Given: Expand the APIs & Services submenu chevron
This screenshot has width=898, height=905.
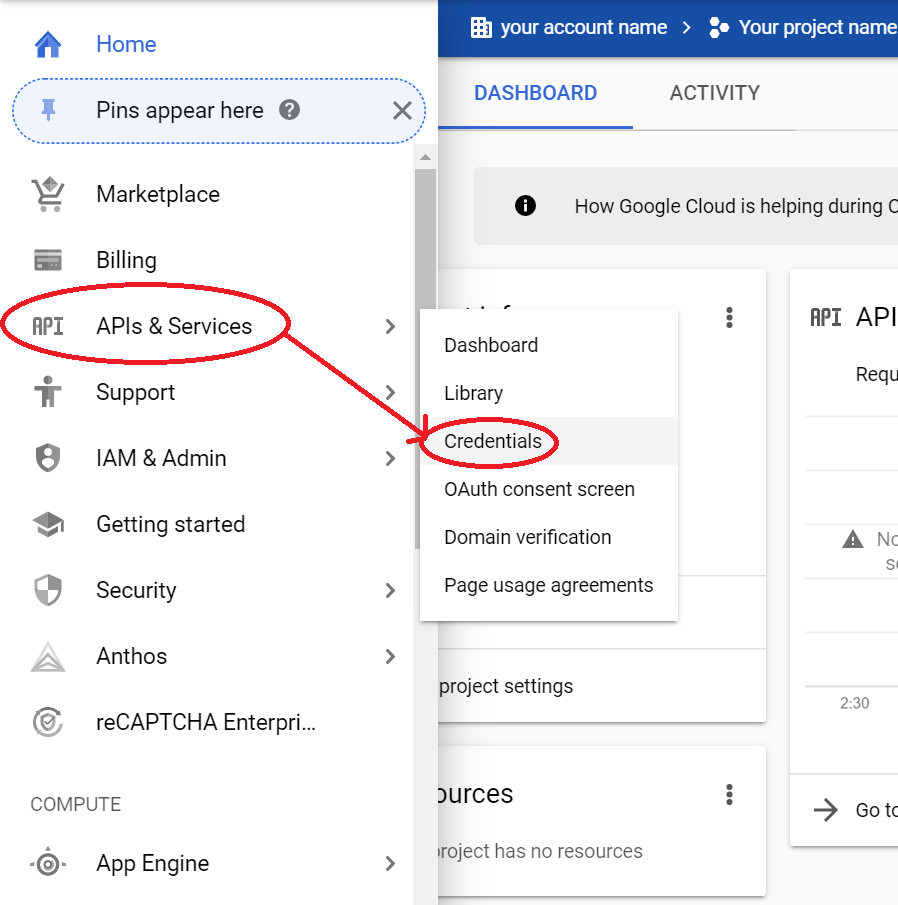Looking at the screenshot, I should point(390,327).
